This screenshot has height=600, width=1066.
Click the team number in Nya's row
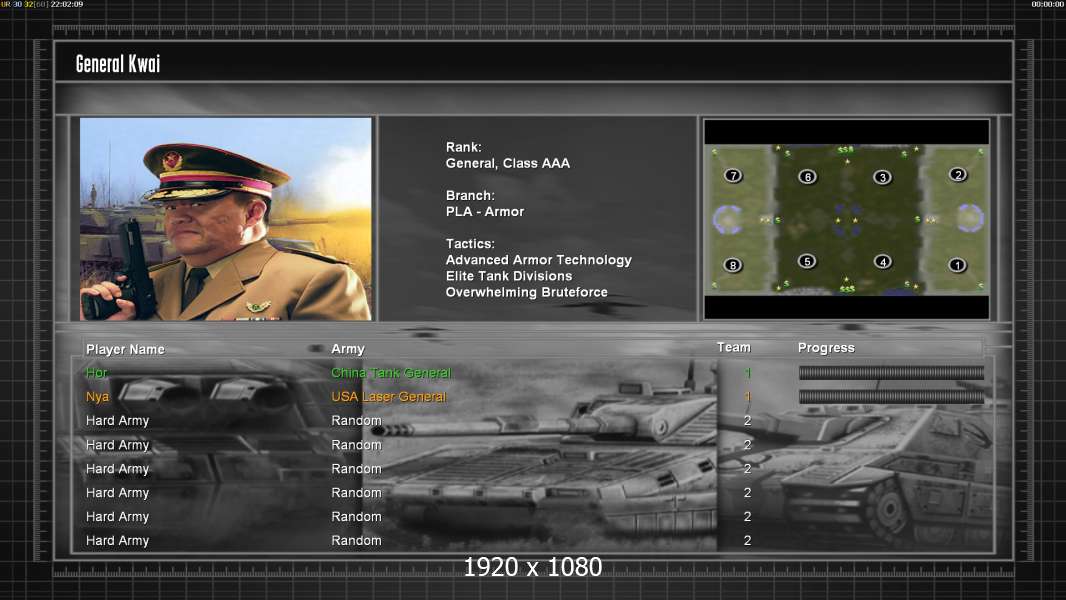[748, 396]
